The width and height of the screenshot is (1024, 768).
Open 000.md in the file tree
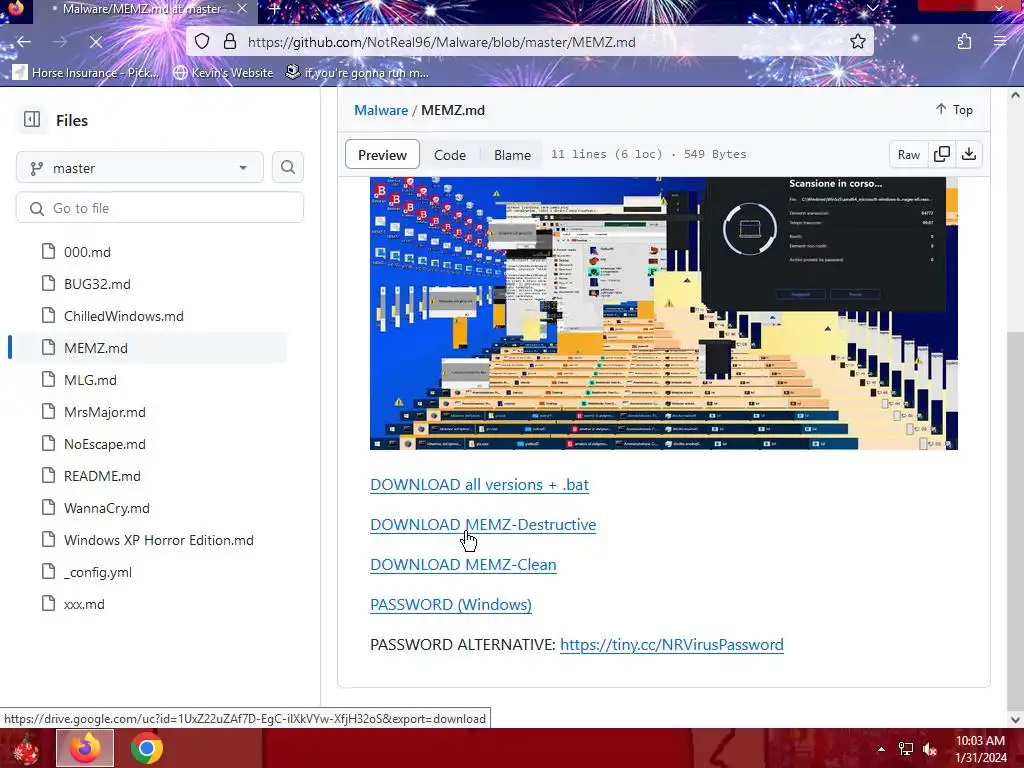pyautogui.click(x=87, y=252)
